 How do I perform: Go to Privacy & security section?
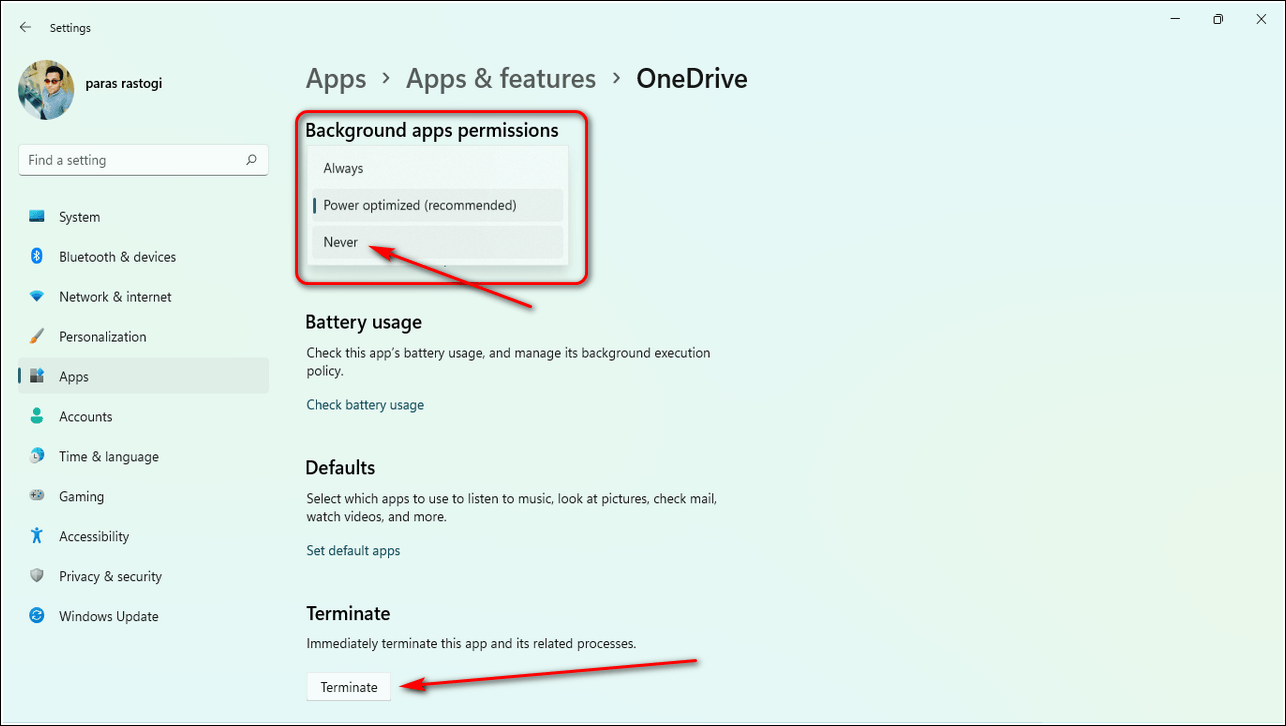(110, 577)
